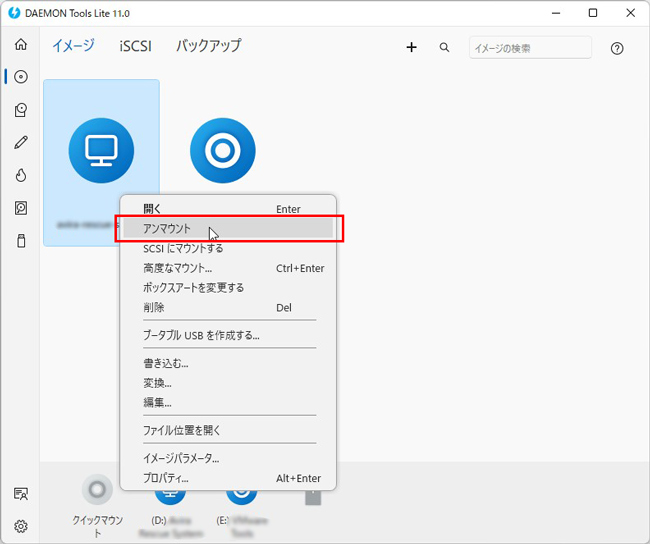Choose イメージパラメータ... menu entry

[x=228, y=458]
